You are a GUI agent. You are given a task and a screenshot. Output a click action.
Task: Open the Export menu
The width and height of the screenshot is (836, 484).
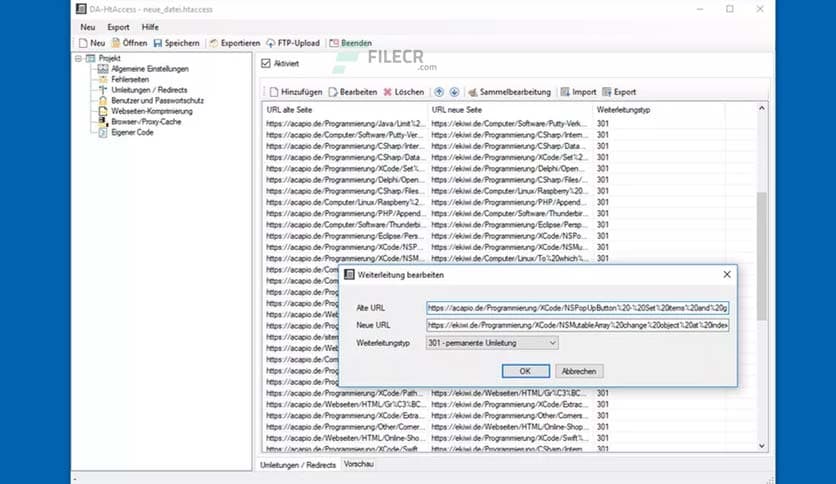(x=118, y=27)
